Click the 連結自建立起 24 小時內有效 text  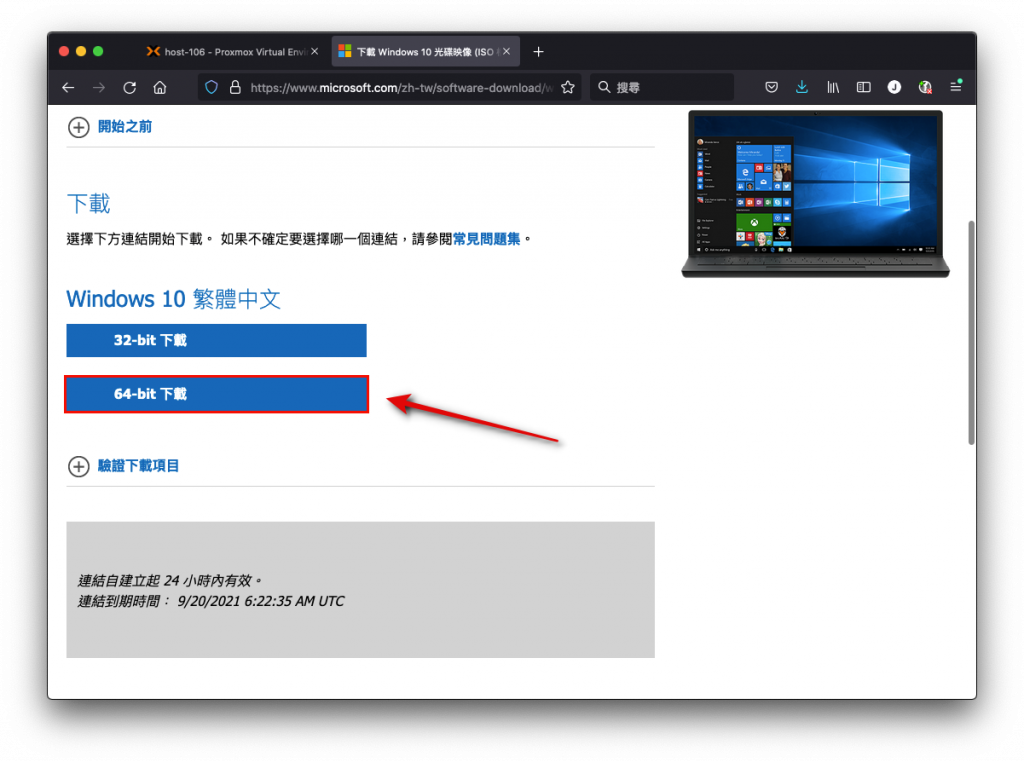170,580
